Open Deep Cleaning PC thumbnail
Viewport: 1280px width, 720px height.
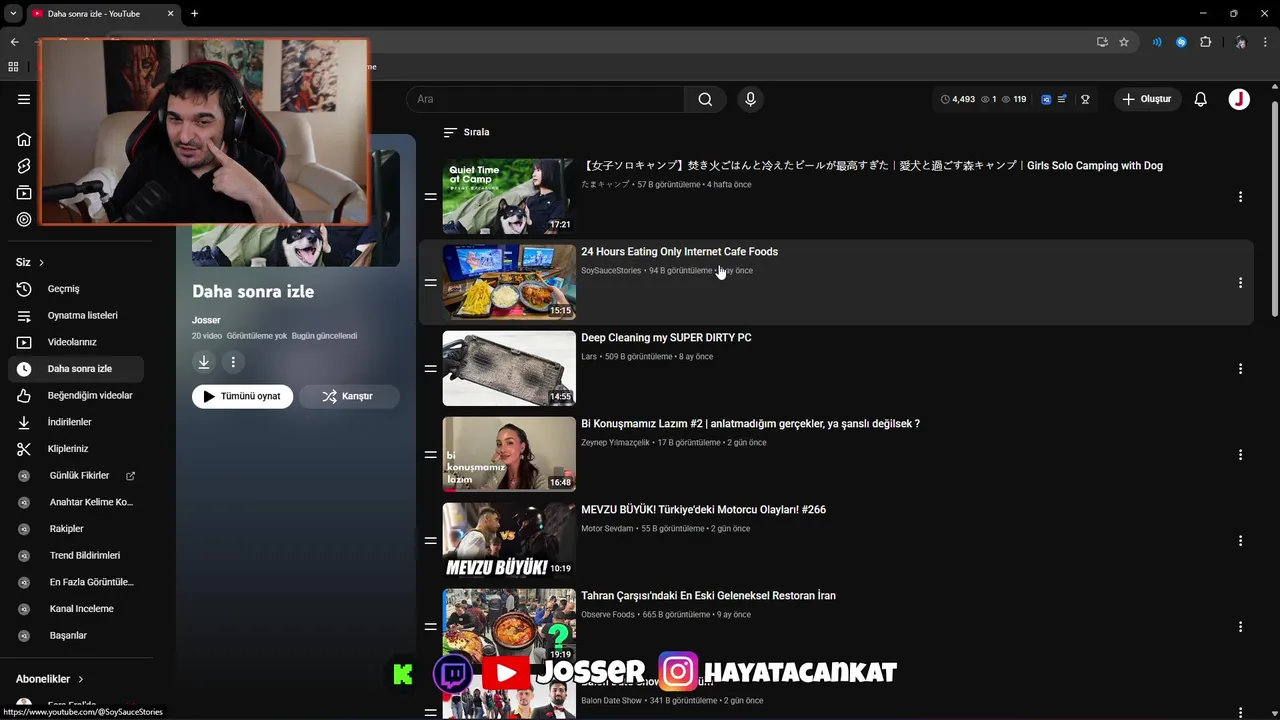509,369
